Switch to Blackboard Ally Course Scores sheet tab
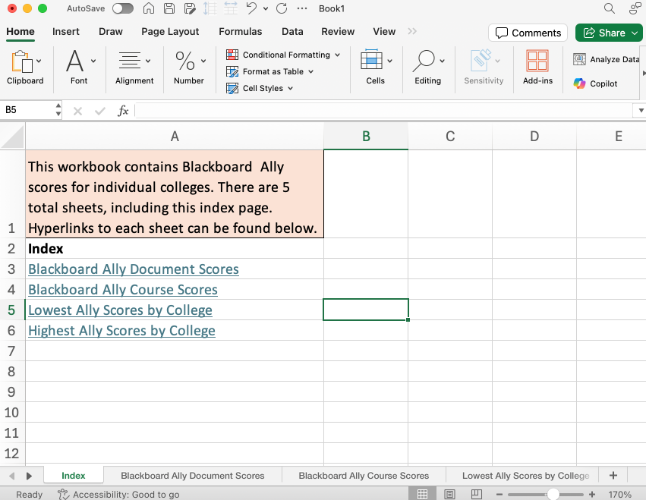Image resolution: width=646 pixels, height=500 pixels. 364,476
